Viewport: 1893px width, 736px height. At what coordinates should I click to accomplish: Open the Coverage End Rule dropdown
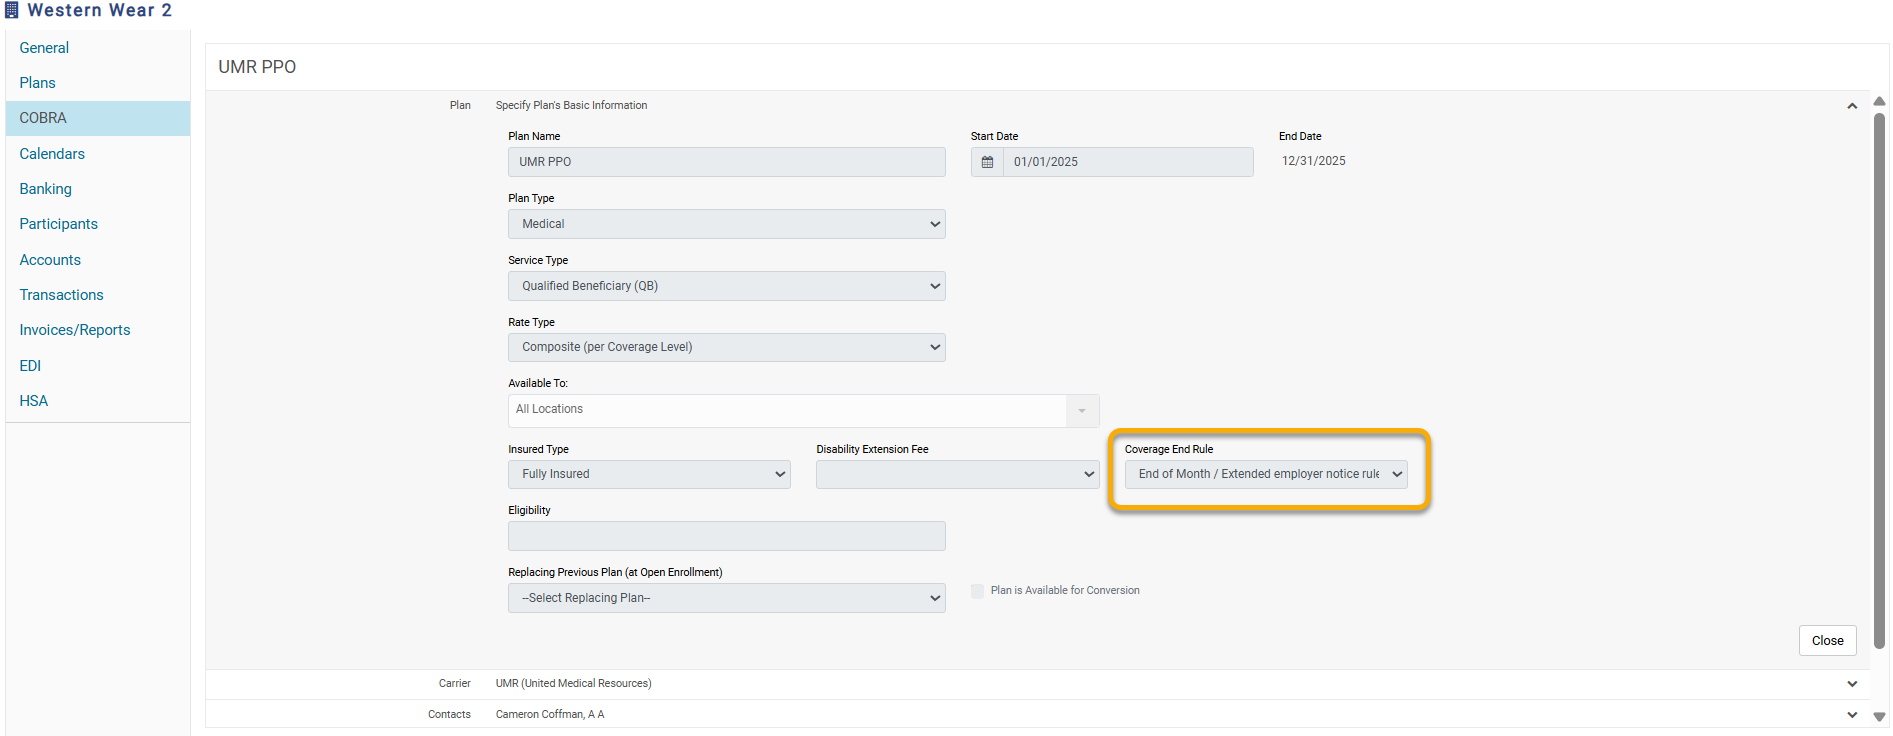pos(1265,474)
